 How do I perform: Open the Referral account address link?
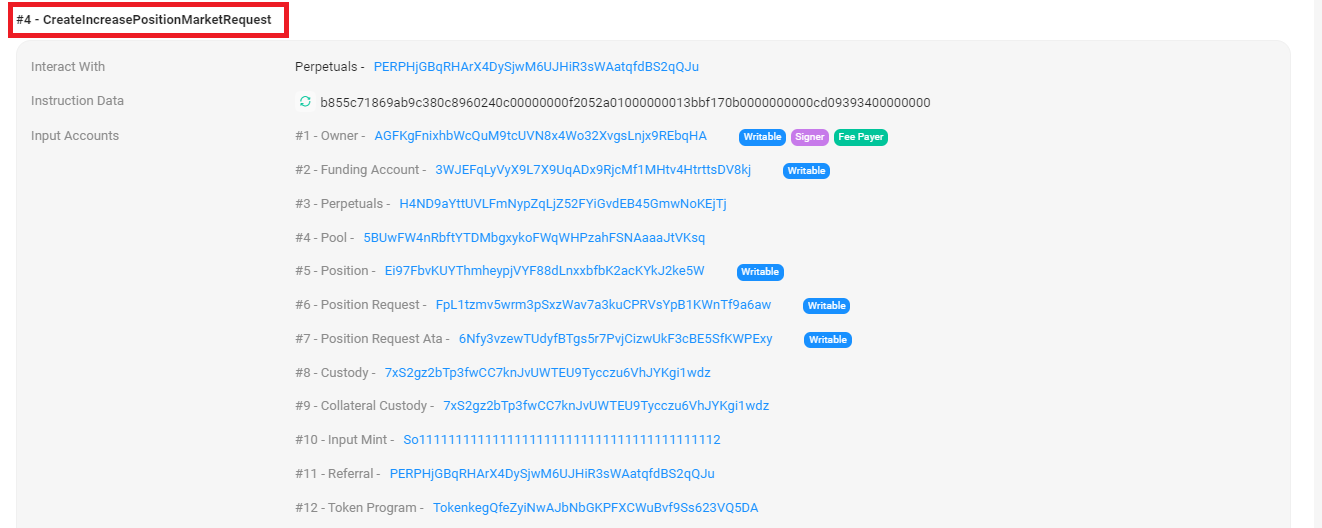click(x=552, y=474)
